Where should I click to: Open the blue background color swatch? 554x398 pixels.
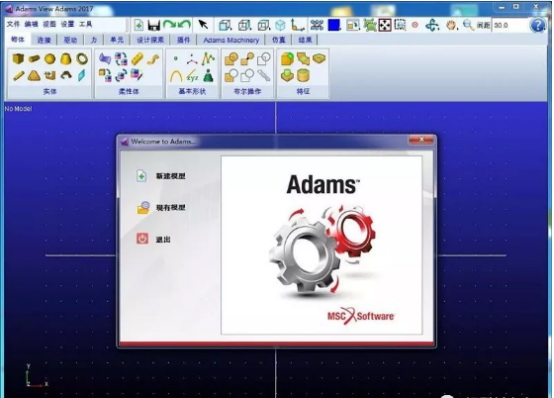(x=334, y=25)
